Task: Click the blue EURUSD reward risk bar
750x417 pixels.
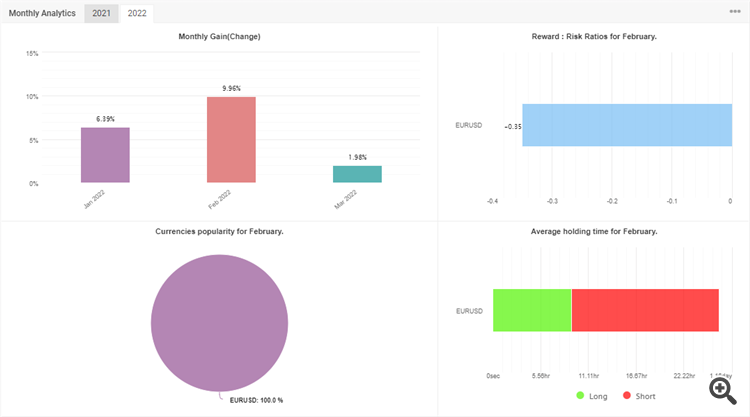Action: [x=627, y=125]
